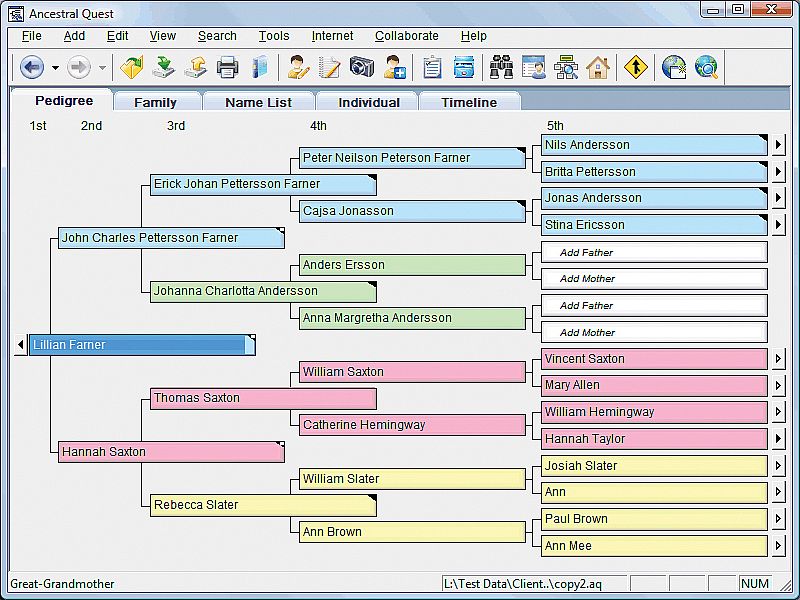Screen dimensions: 800x600
Task: Expand ancestors arrow next to Nils Andersson
Action: pos(778,145)
